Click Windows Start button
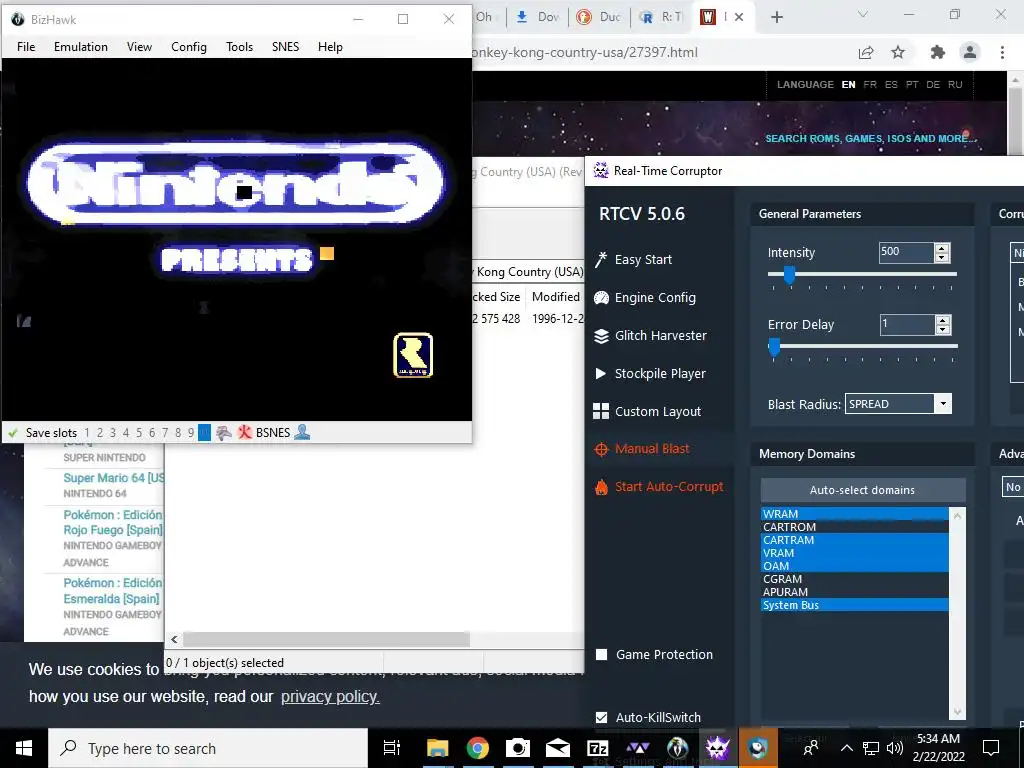Image resolution: width=1024 pixels, height=768 pixels. [24, 748]
